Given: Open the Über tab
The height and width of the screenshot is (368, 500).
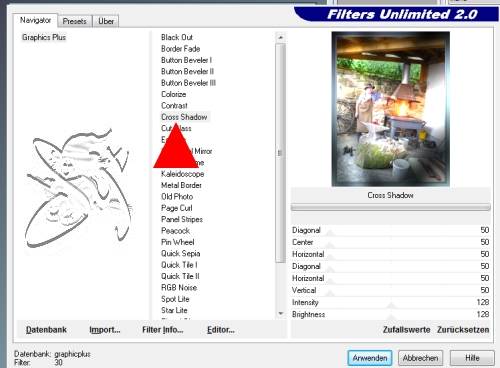Looking at the screenshot, I should (x=106, y=21).
